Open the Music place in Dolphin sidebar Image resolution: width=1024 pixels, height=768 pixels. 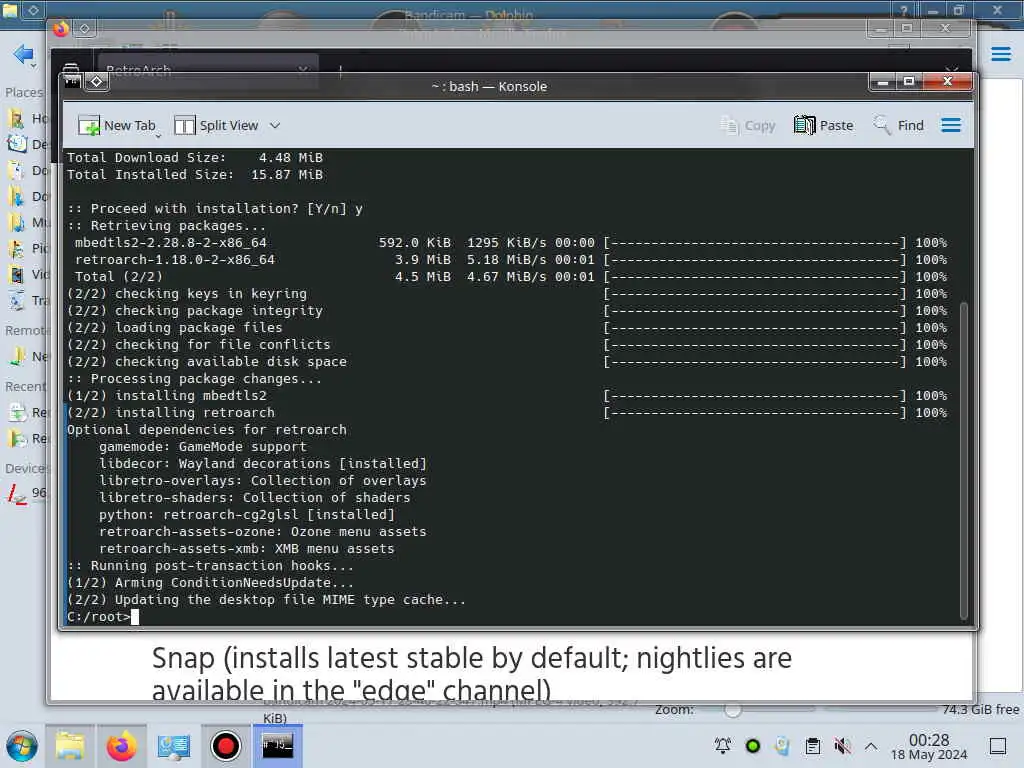coord(27,222)
